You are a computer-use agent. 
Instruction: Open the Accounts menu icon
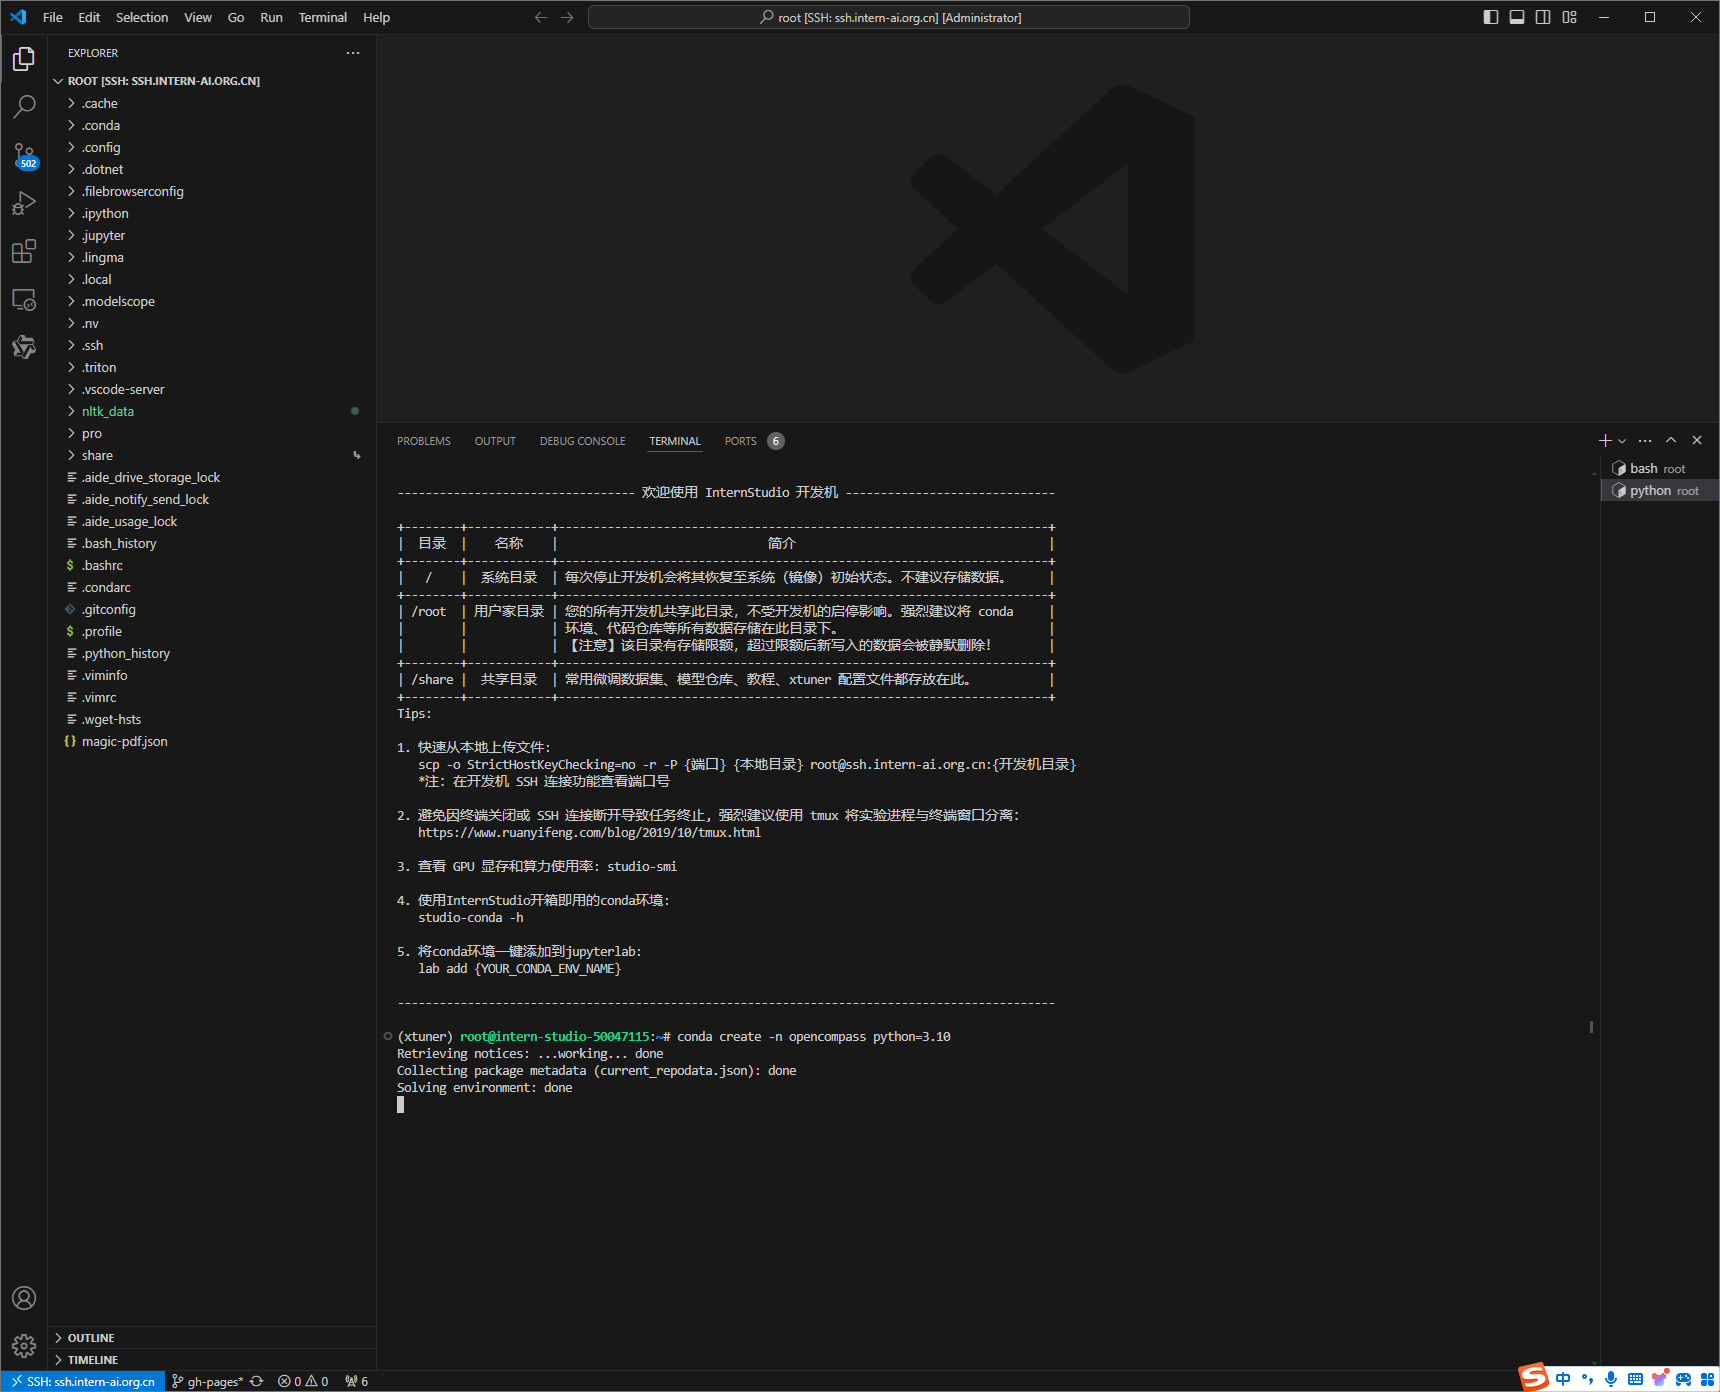(24, 1298)
